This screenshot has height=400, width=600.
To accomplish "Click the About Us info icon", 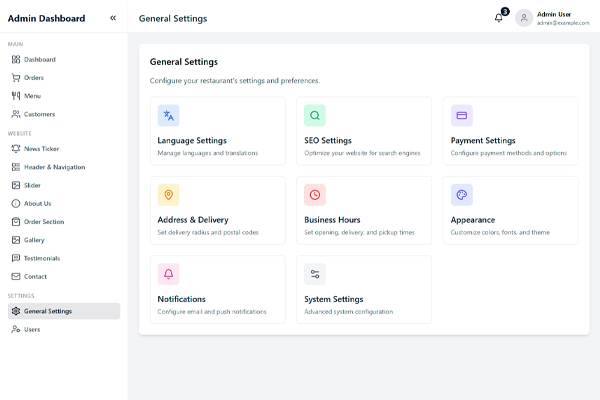I will (16, 203).
